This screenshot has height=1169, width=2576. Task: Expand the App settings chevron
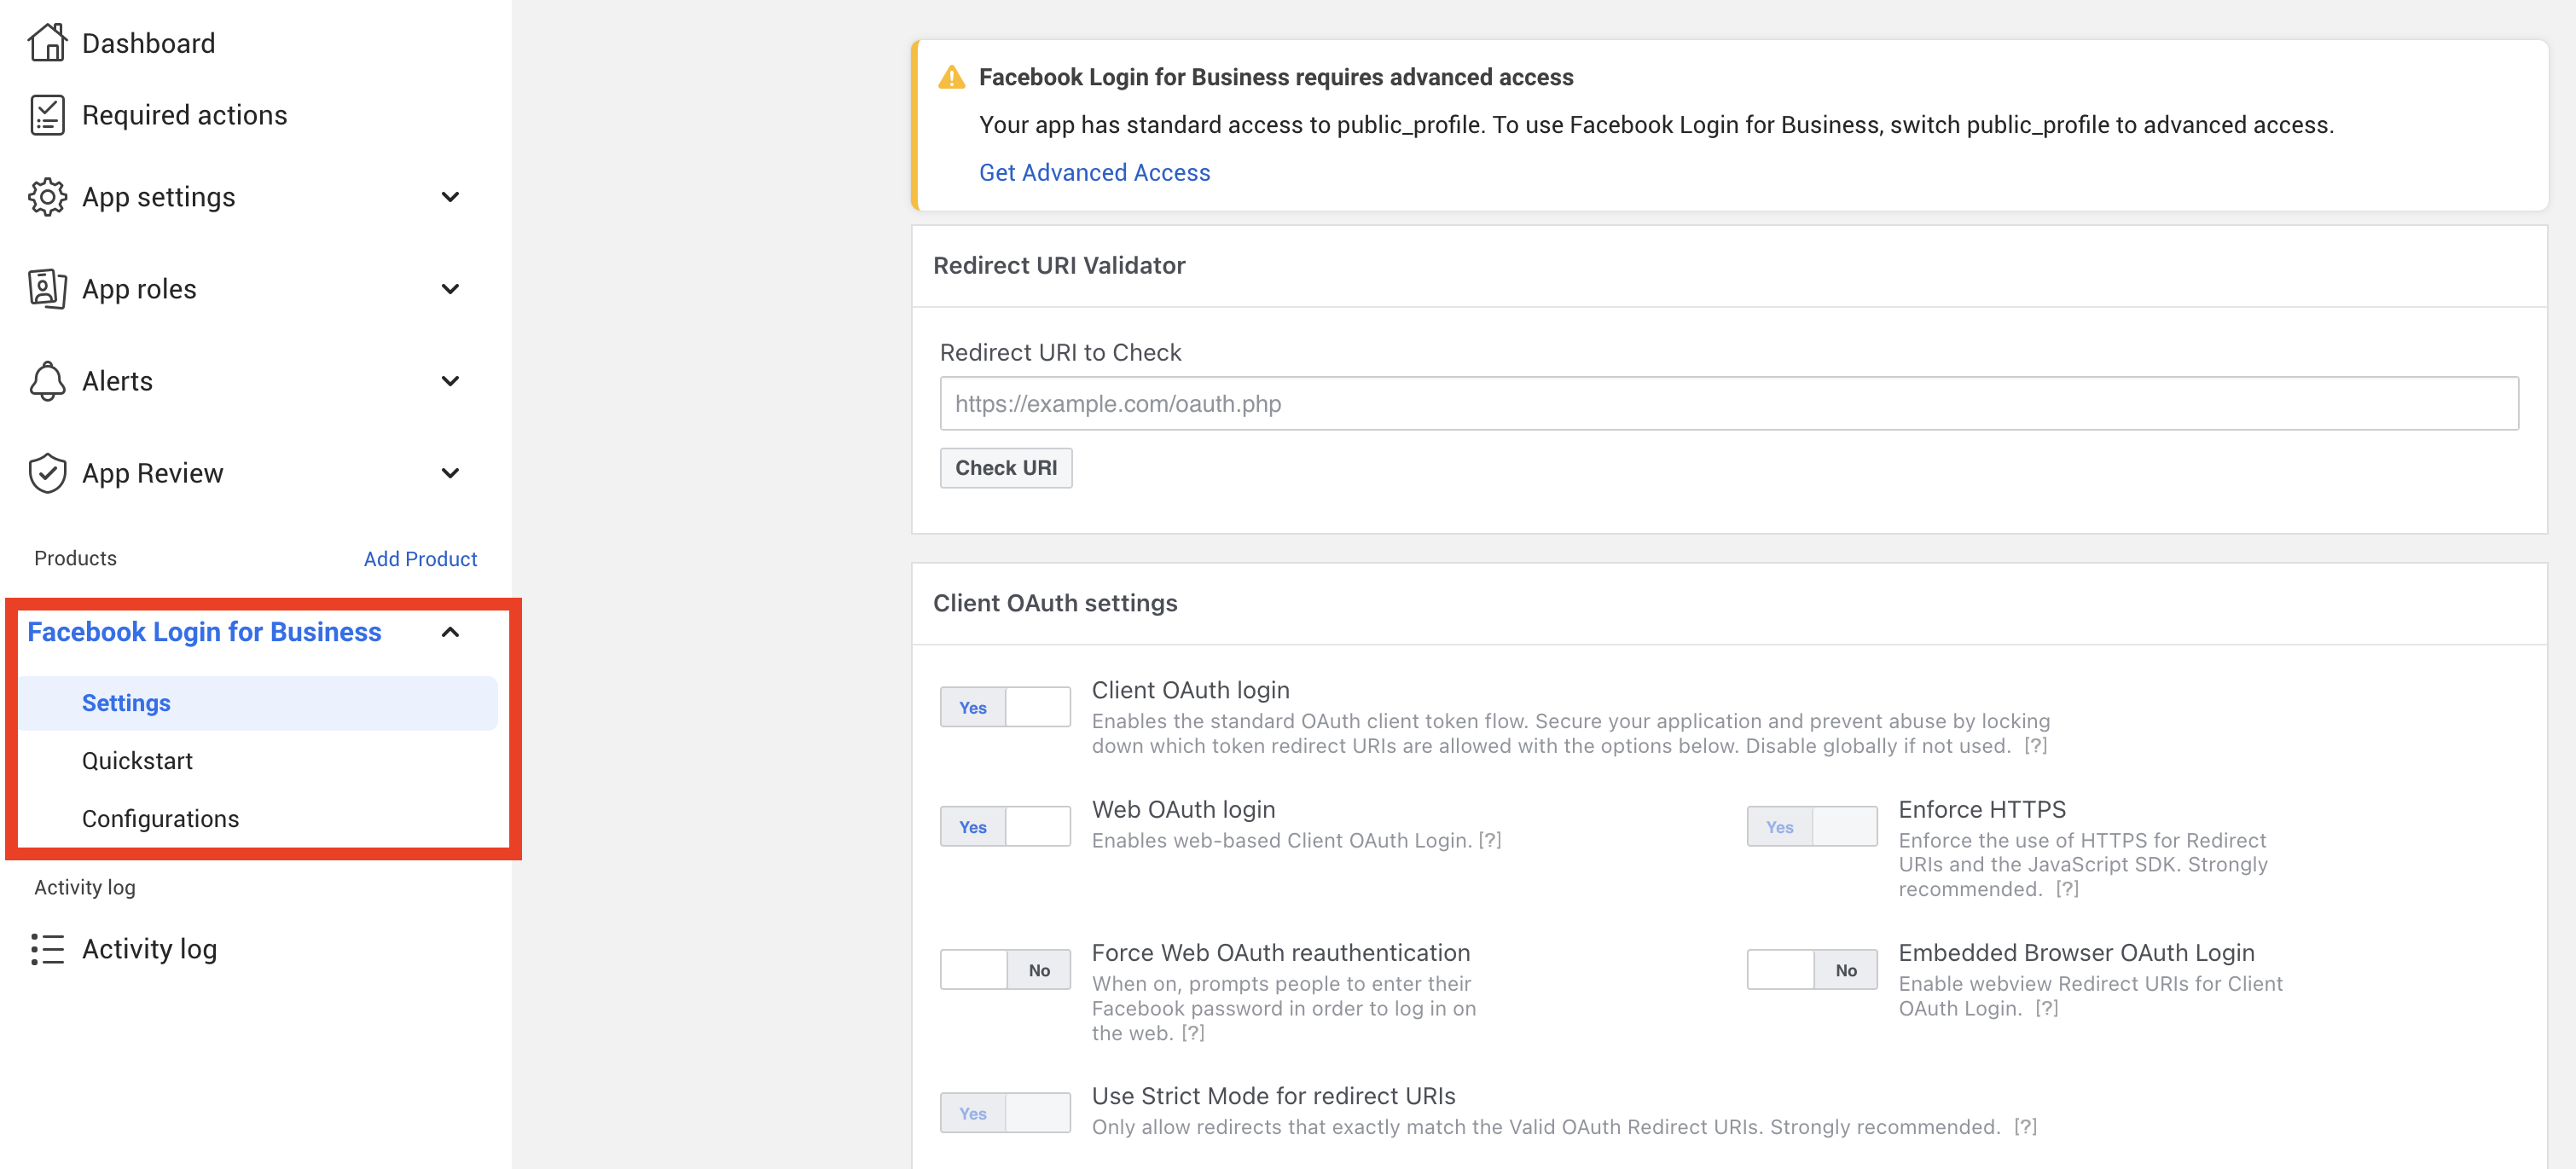click(450, 197)
